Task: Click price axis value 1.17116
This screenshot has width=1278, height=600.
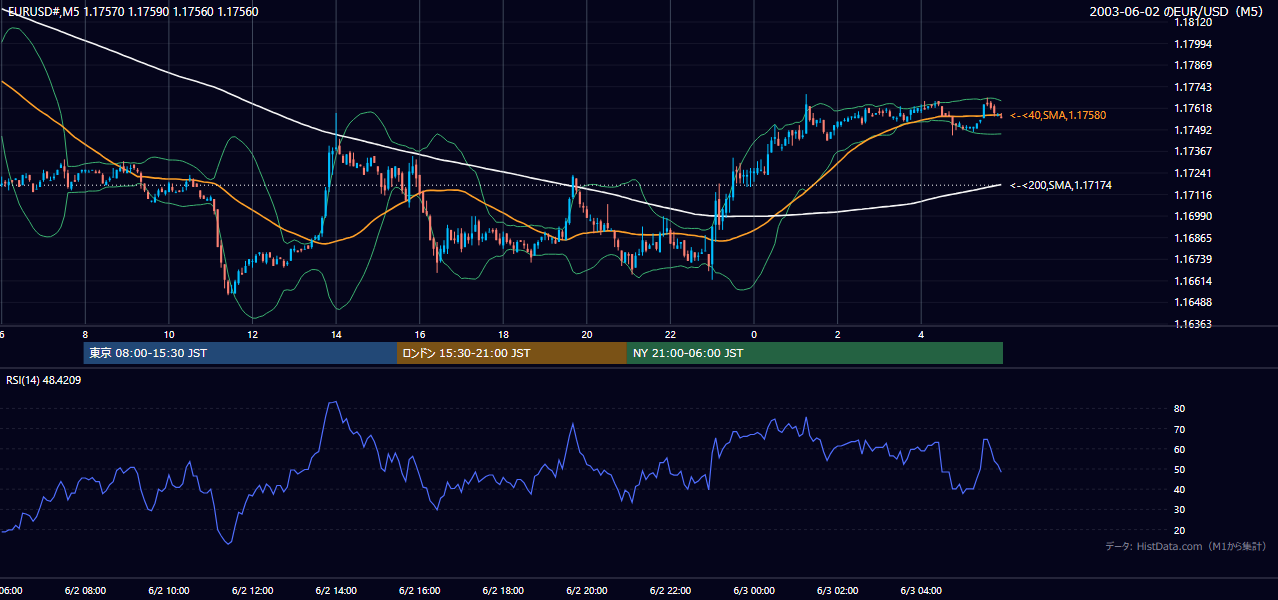Action: (x=1191, y=195)
